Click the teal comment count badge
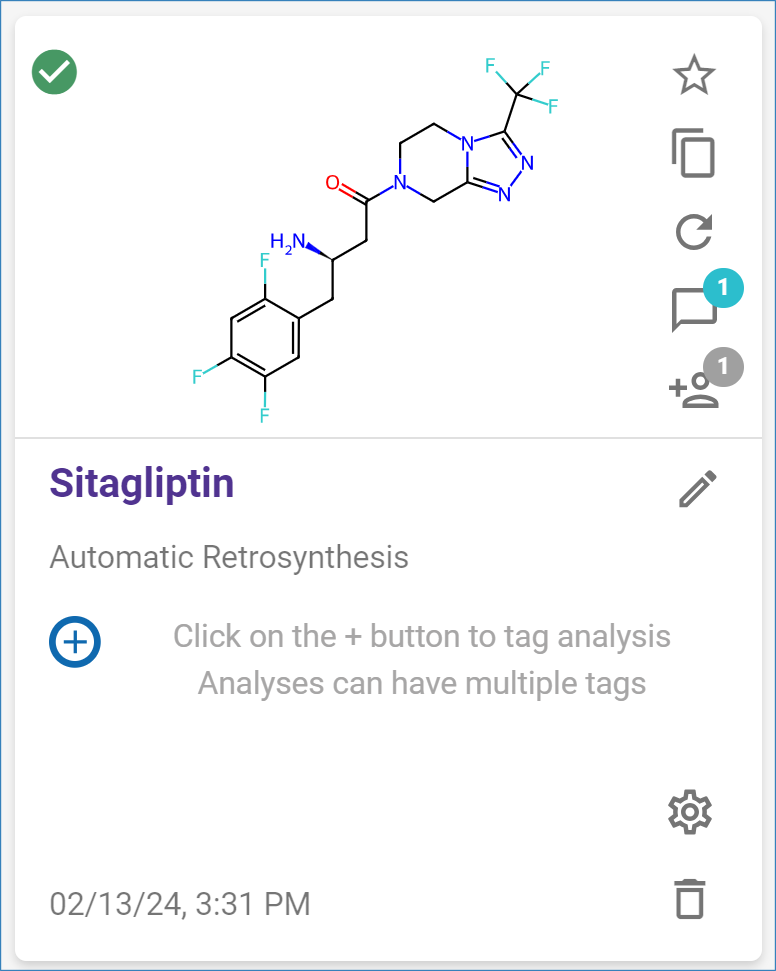 tap(723, 289)
